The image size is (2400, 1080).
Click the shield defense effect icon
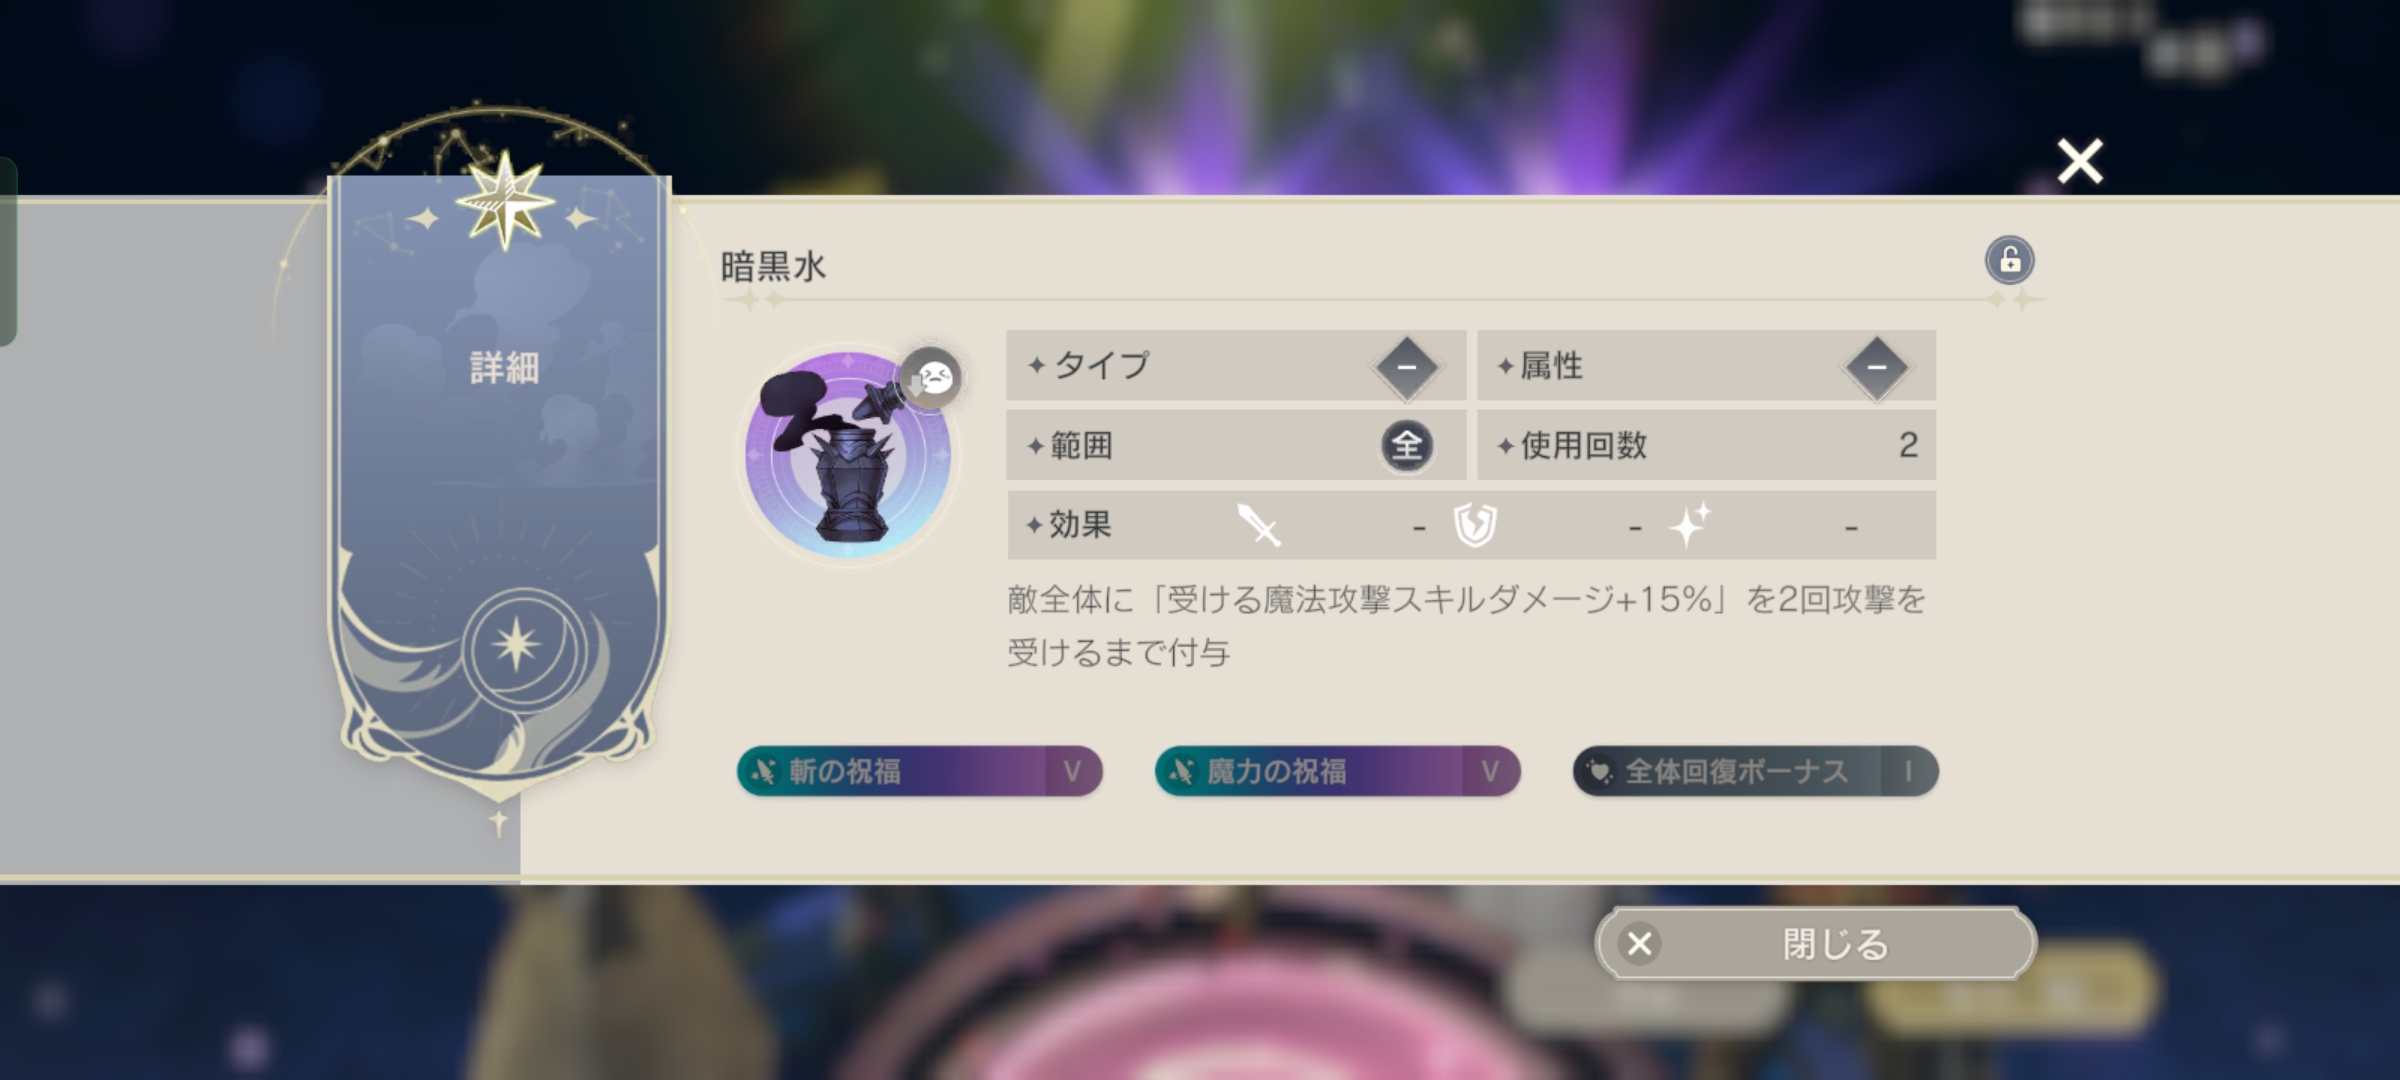click(x=1475, y=524)
